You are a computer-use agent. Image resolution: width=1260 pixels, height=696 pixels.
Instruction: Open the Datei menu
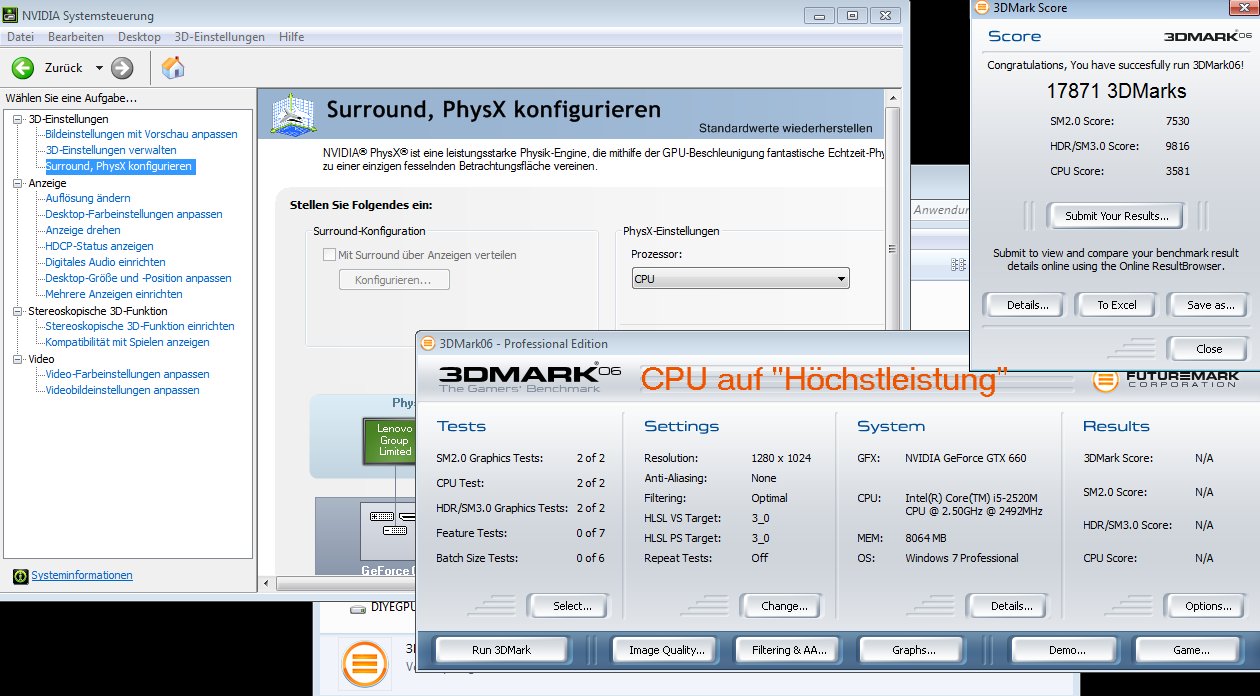click(x=20, y=37)
